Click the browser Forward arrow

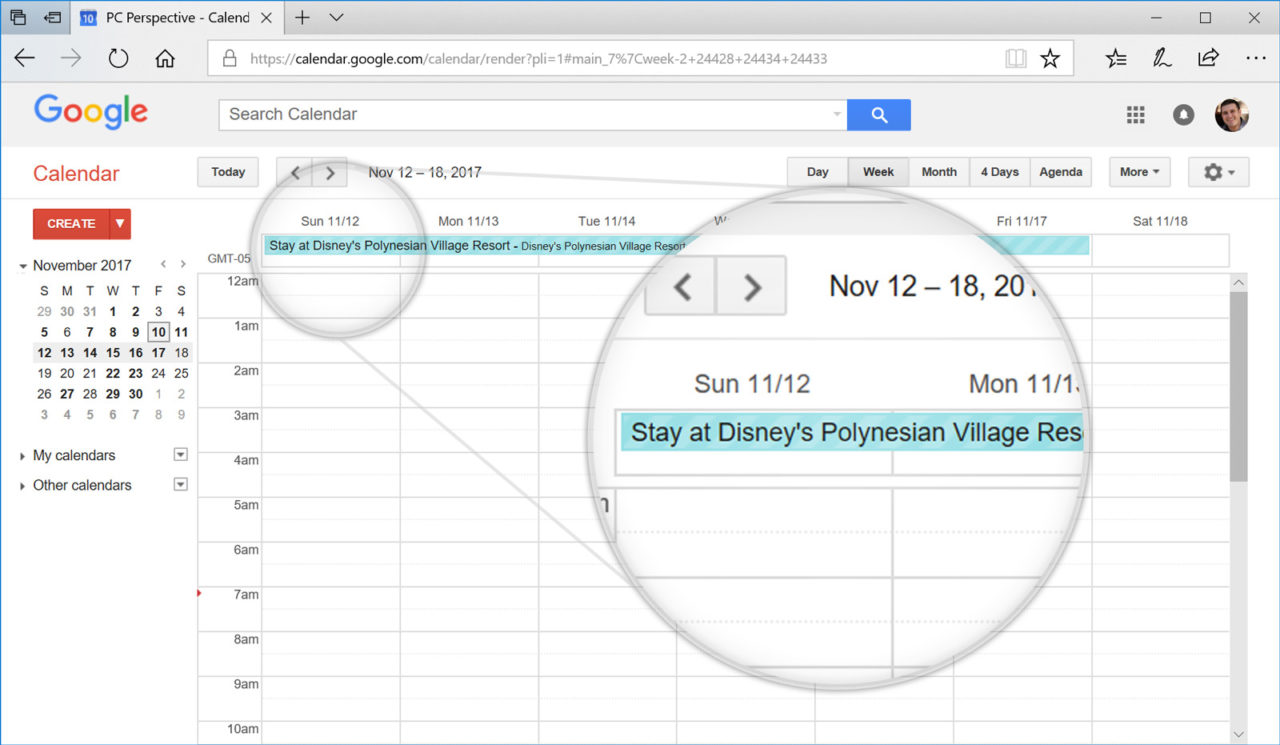tap(71, 58)
